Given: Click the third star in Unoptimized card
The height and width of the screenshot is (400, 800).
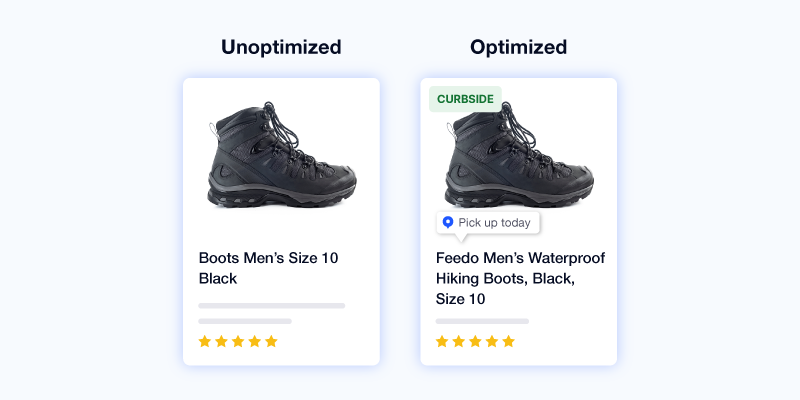Looking at the screenshot, I should [x=238, y=341].
